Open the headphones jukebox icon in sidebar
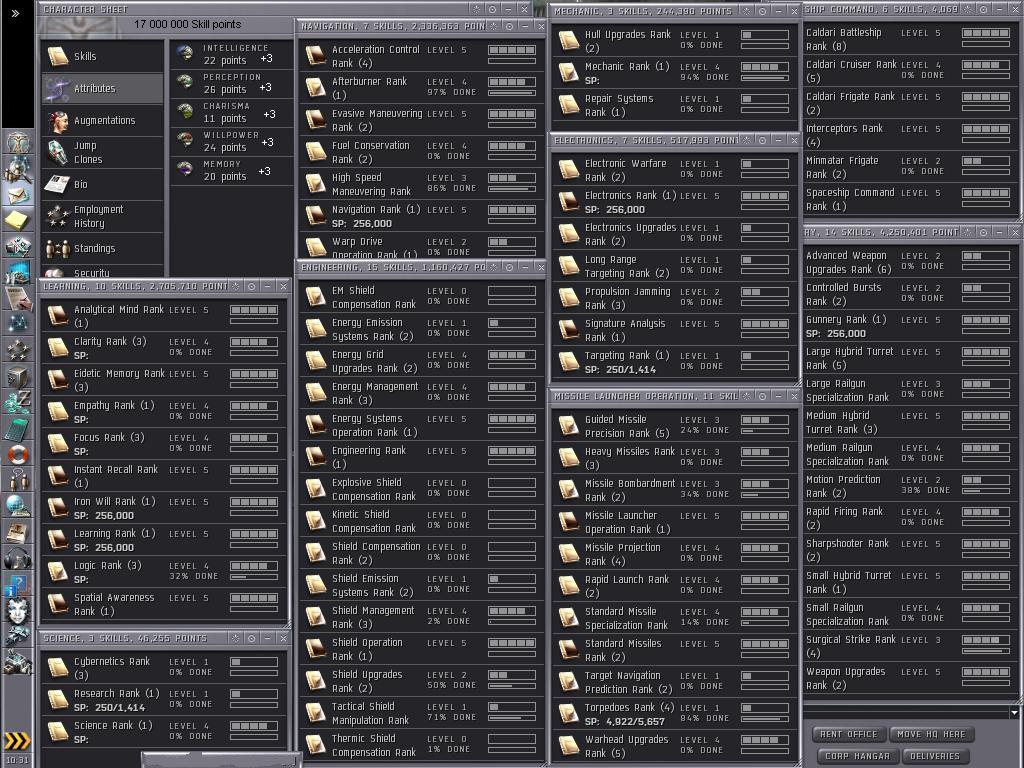Image resolution: width=1024 pixels, height=768 pixels. (x=18, y=559)
